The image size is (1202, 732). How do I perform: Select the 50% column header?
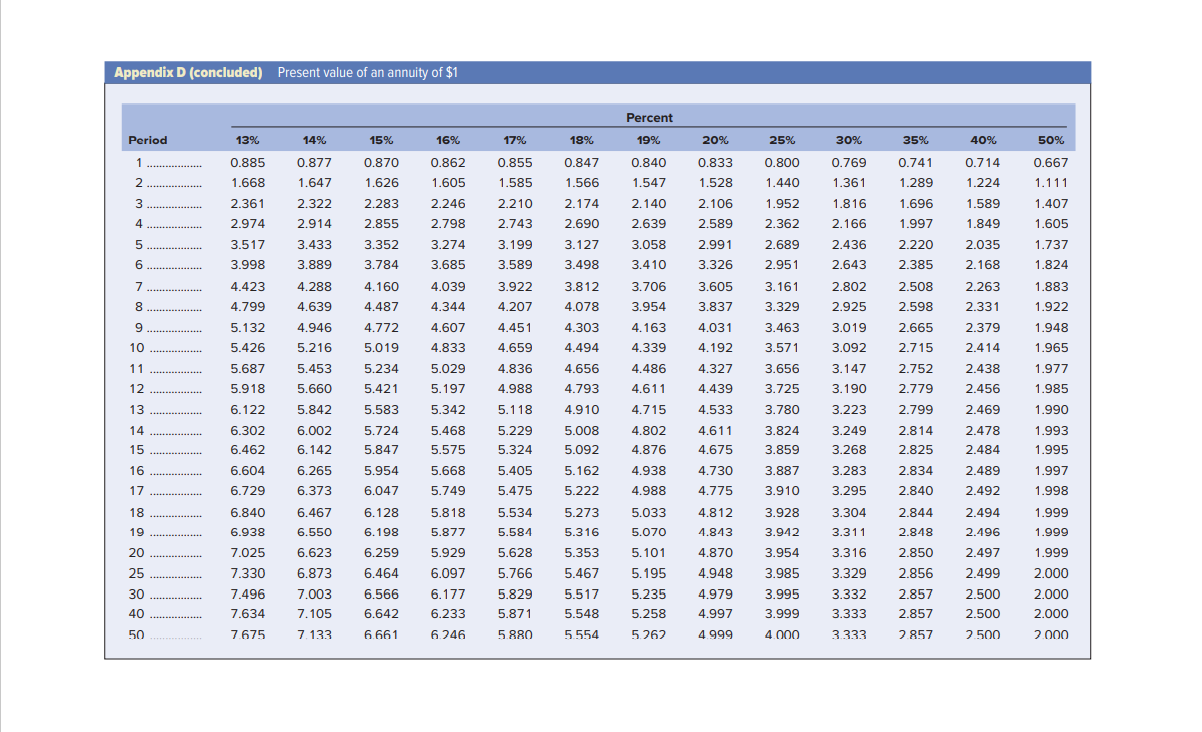pos(1050,140)
